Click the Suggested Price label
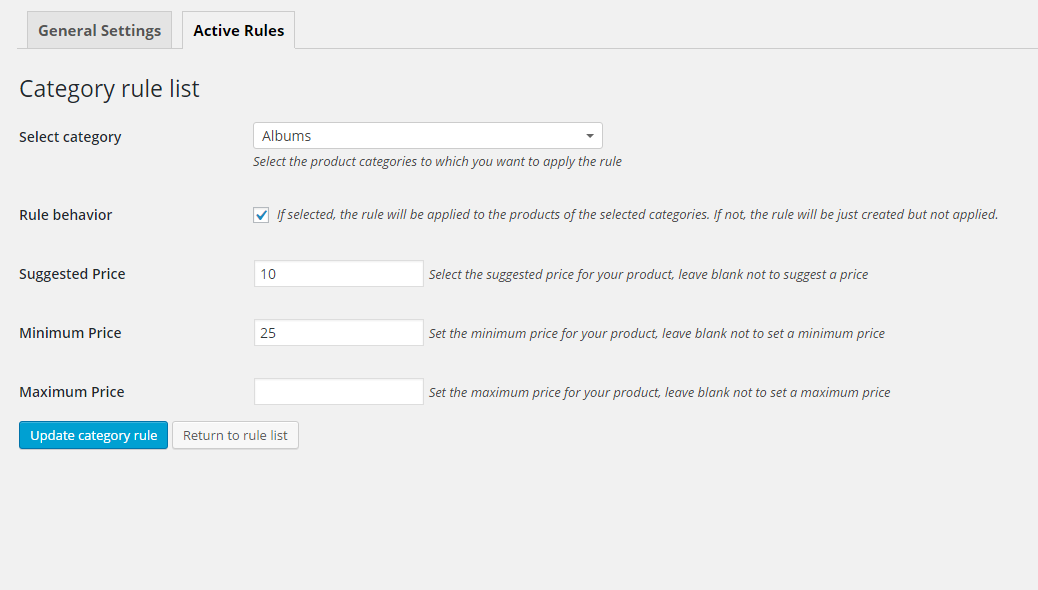The width and height of the screenshot is (1038, 590). [x=72, y=274]
